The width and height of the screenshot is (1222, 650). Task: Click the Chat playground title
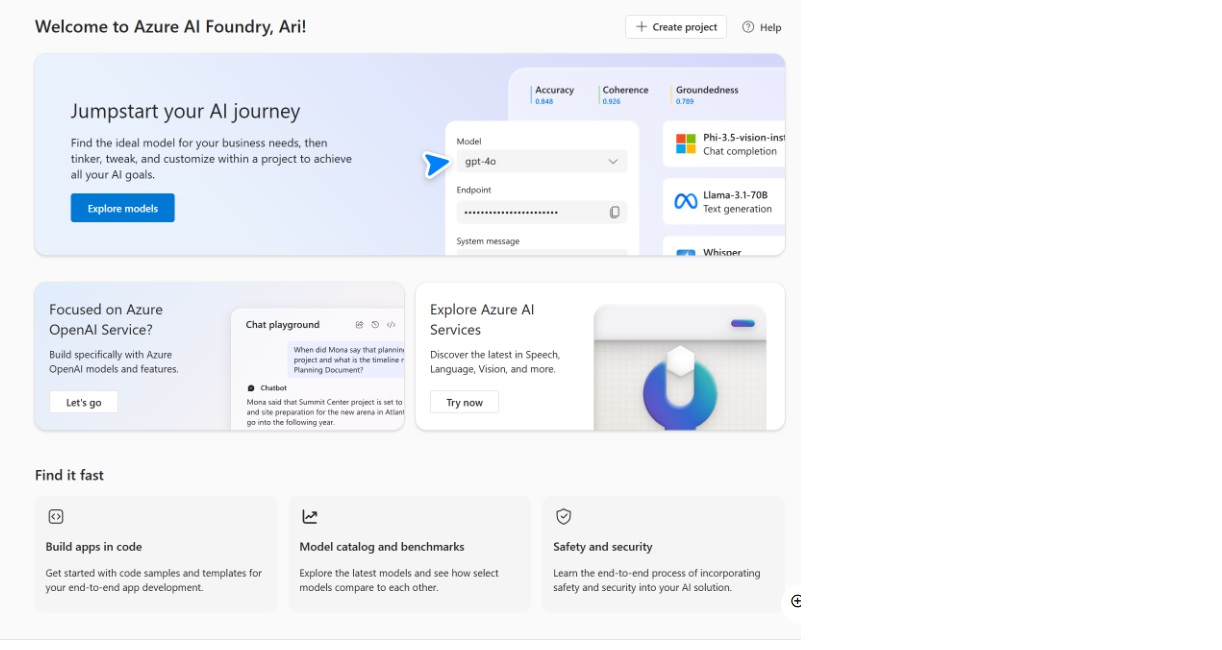283,325
